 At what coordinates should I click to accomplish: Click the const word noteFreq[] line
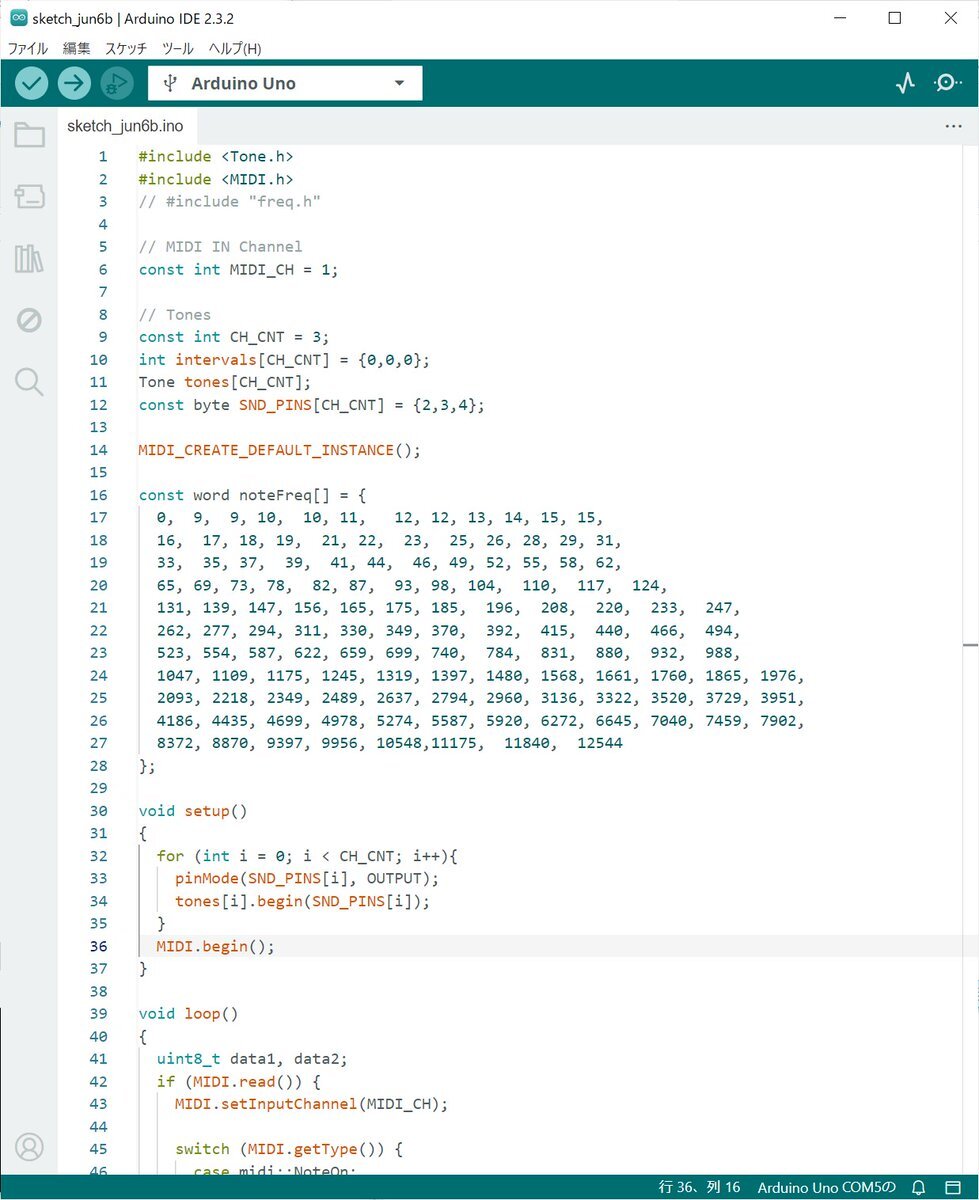pyautogui.click(x=253, y=495)
